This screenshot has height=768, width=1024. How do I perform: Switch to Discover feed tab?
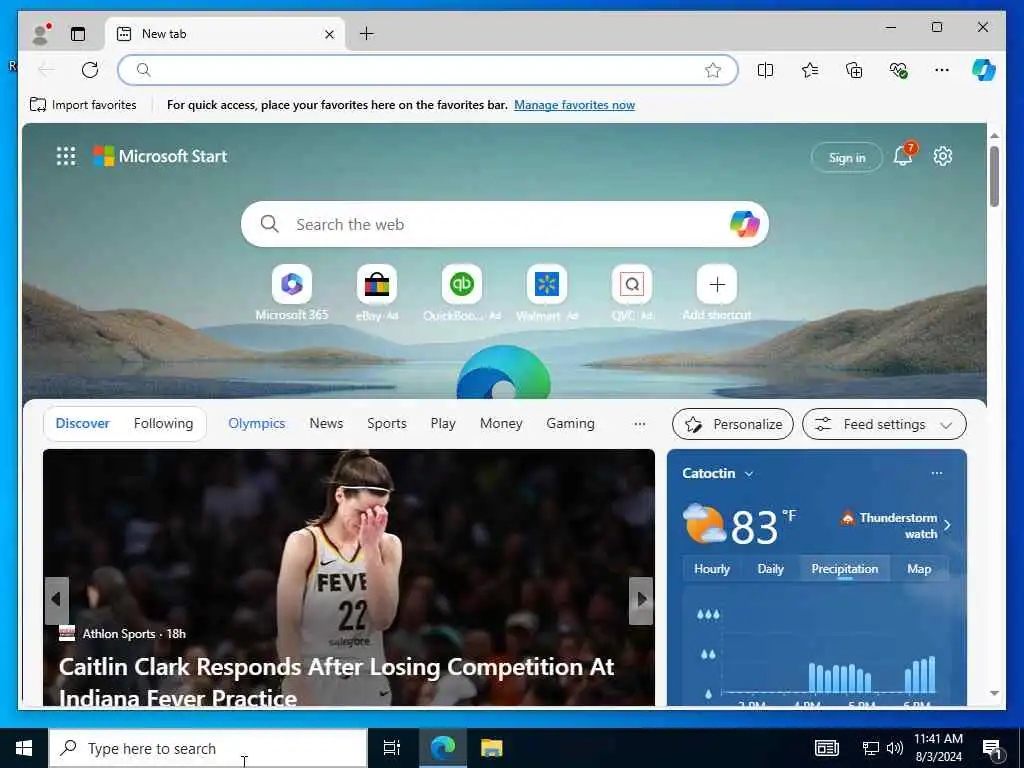coord(82,423)
